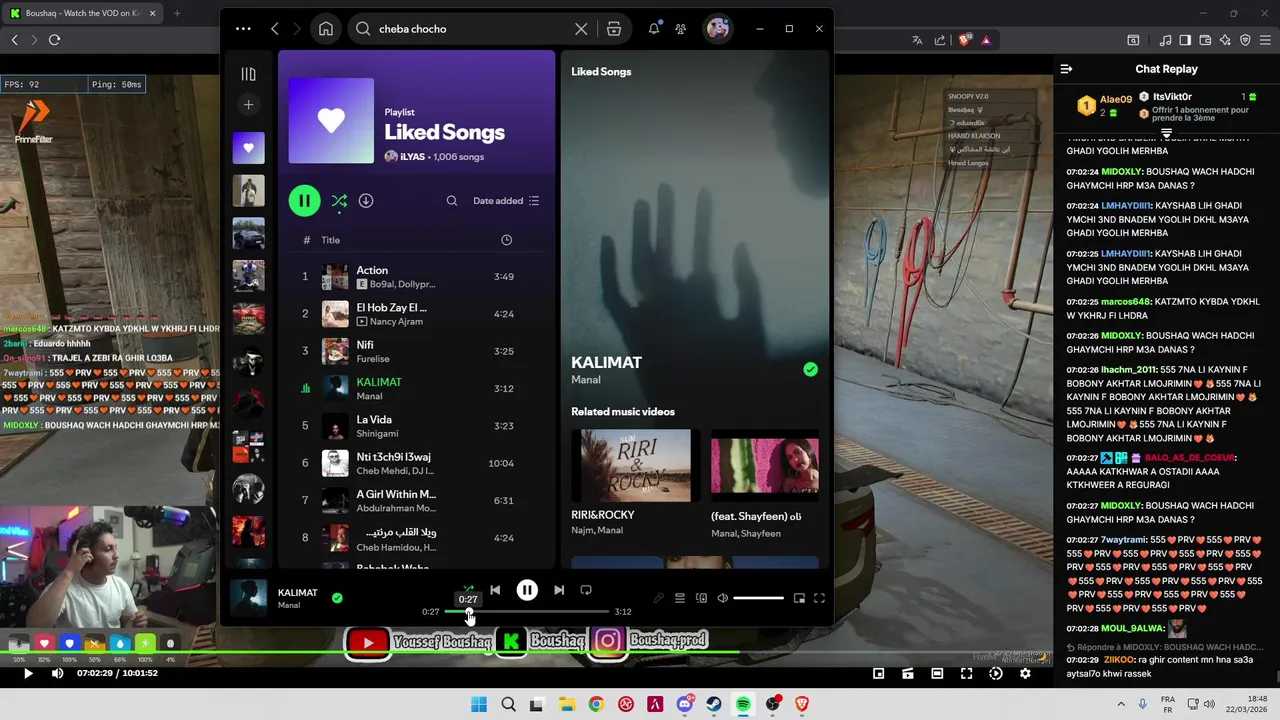Play the Kick VOD video
1280x720 pixels.
click(28, 674)
